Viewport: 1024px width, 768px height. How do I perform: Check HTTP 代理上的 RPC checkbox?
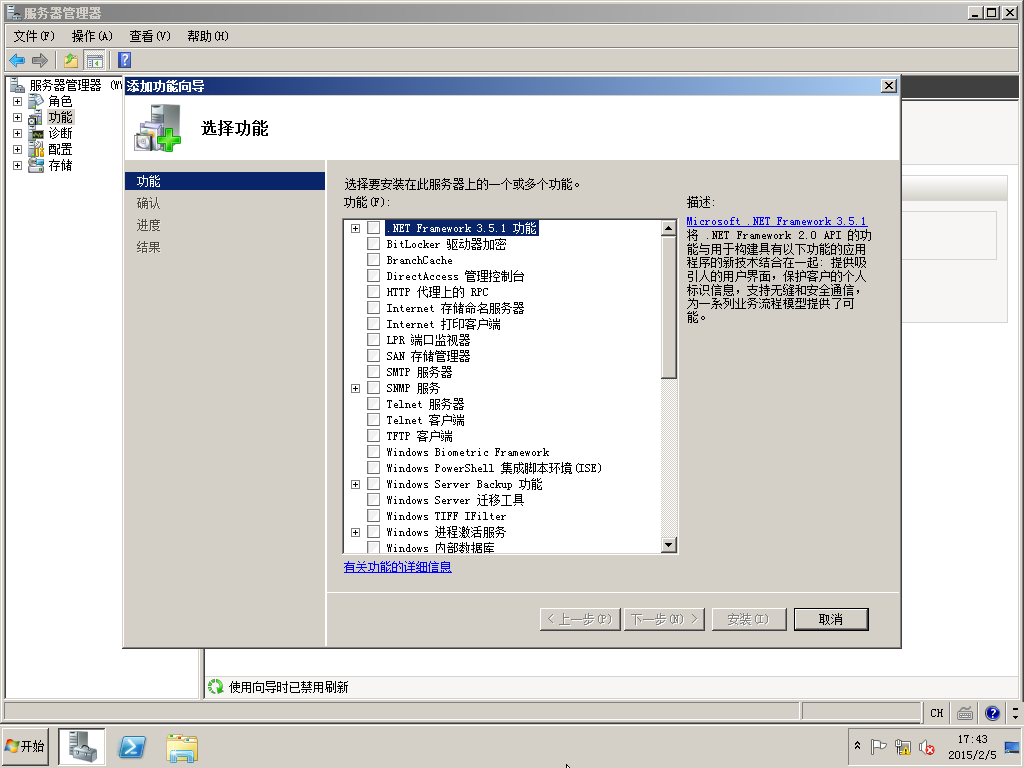click(374, 292)
